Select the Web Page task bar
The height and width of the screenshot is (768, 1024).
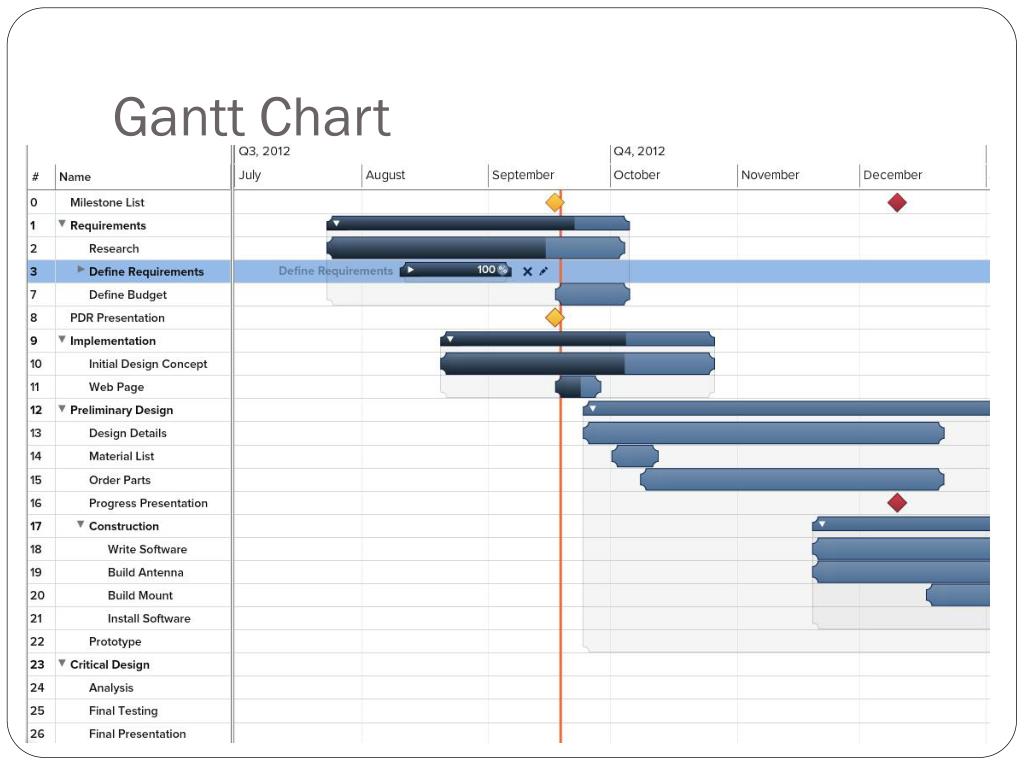578,387
